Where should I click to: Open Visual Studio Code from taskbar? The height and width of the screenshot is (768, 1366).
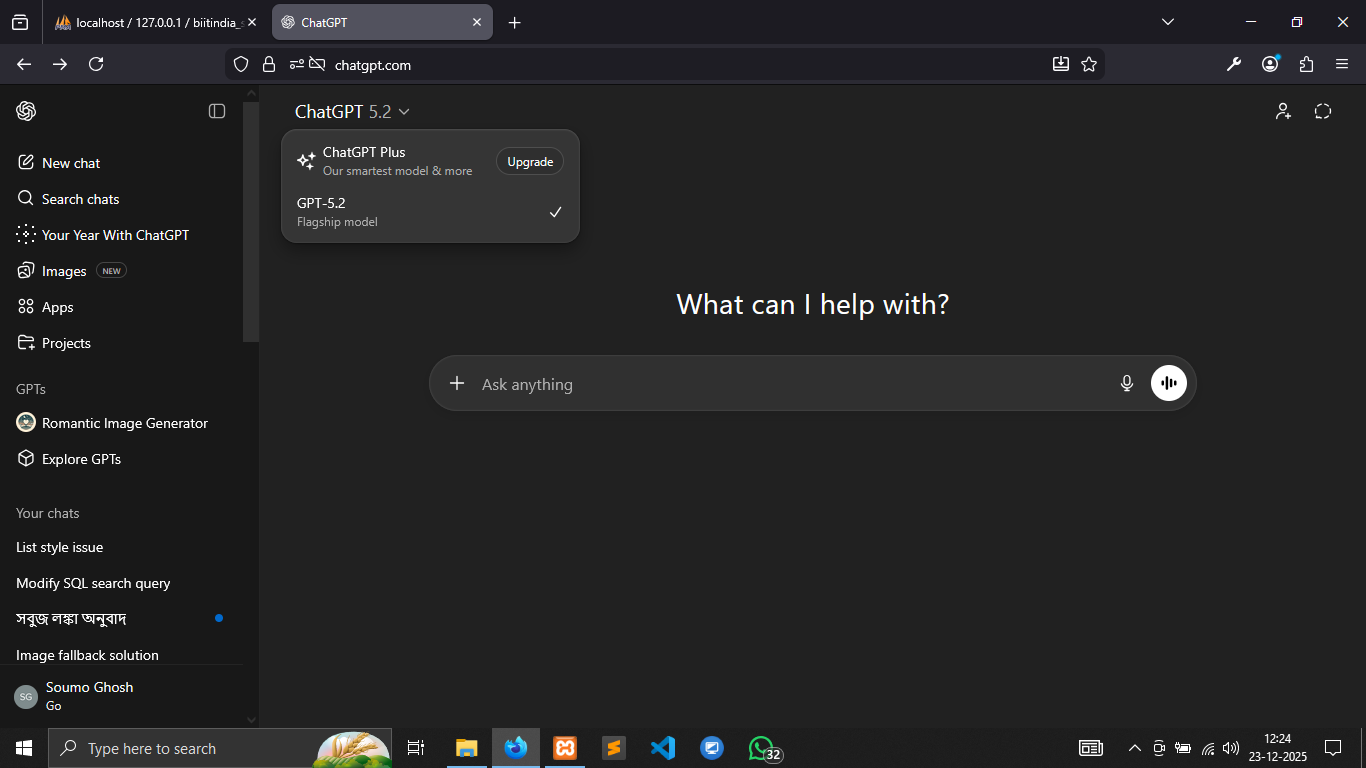(x=662, y=748)
